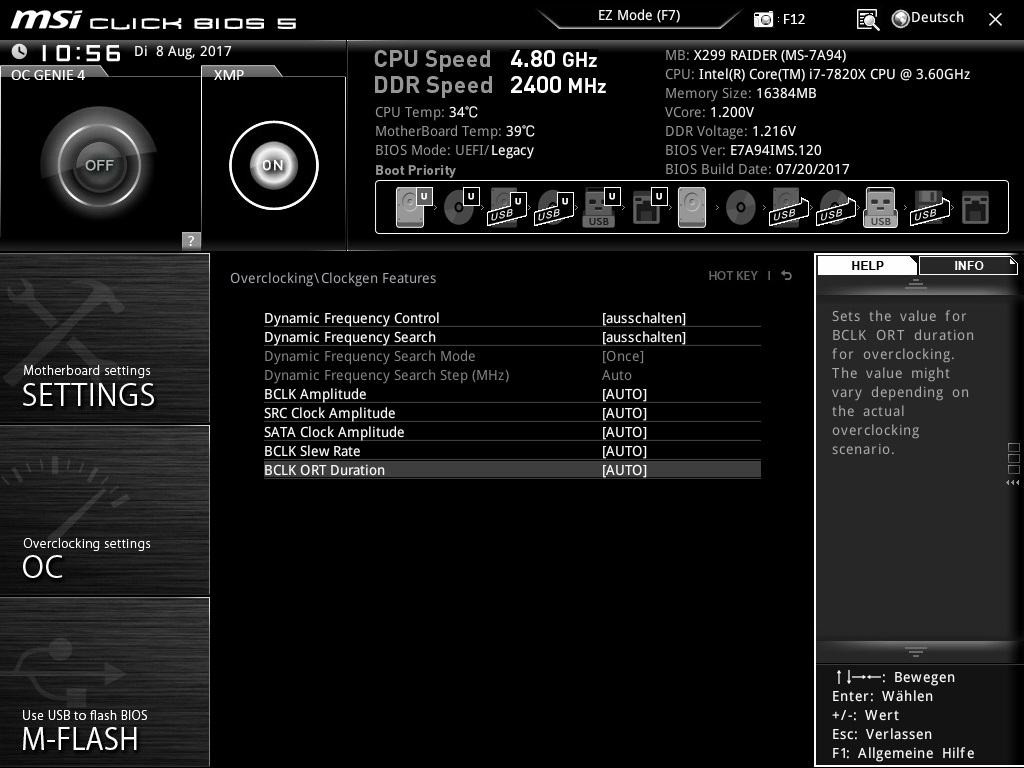
Task: Open the BIOS search magnifier icon
Action: click(x=867, y=19)
